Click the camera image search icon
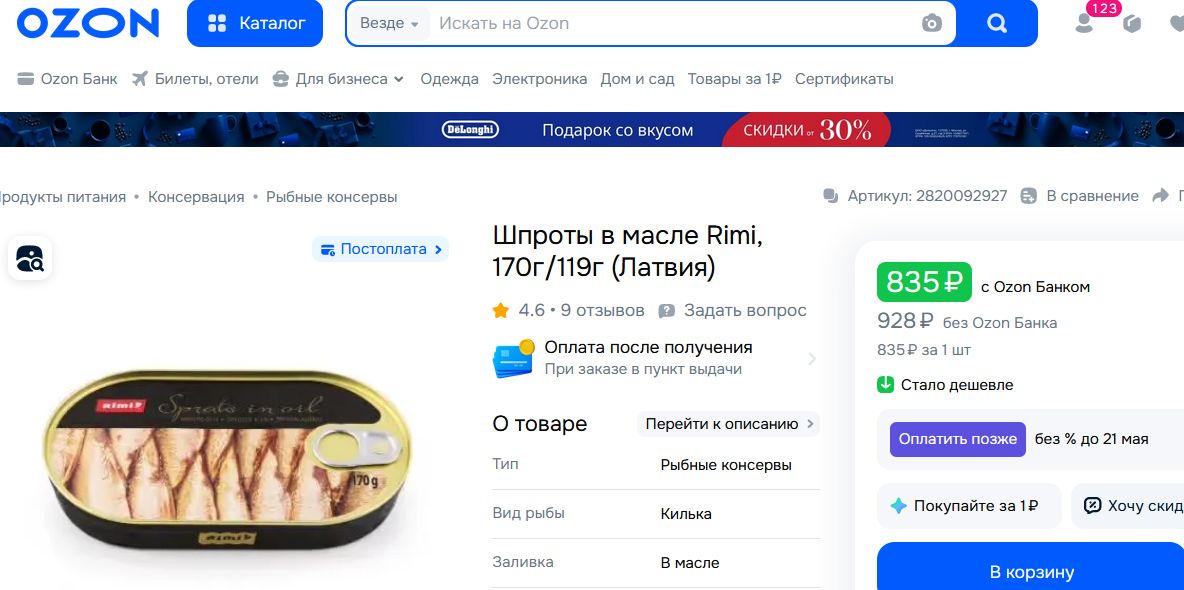 pos(932,23)
